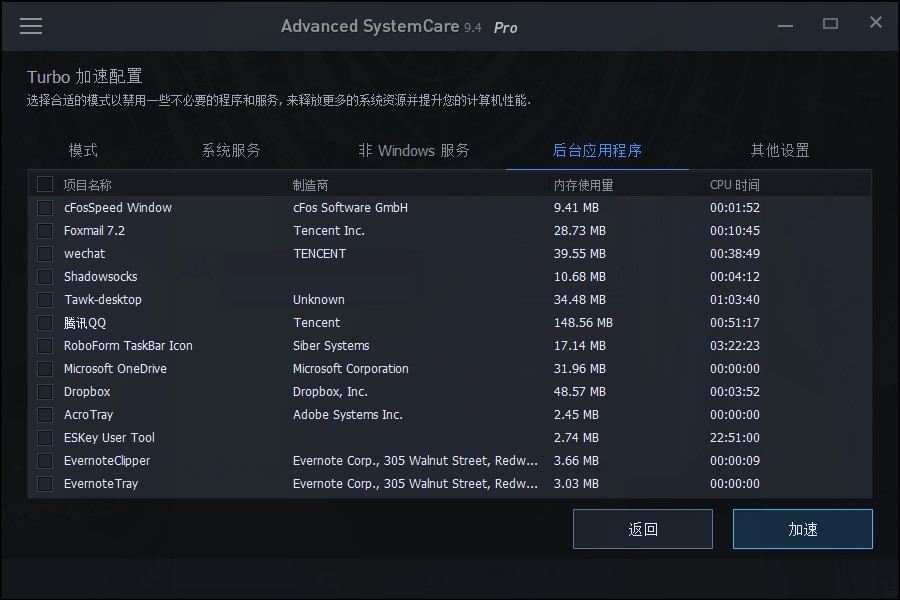Click the 返回 button
Screen dimensions: 900x600
[643, 529]
